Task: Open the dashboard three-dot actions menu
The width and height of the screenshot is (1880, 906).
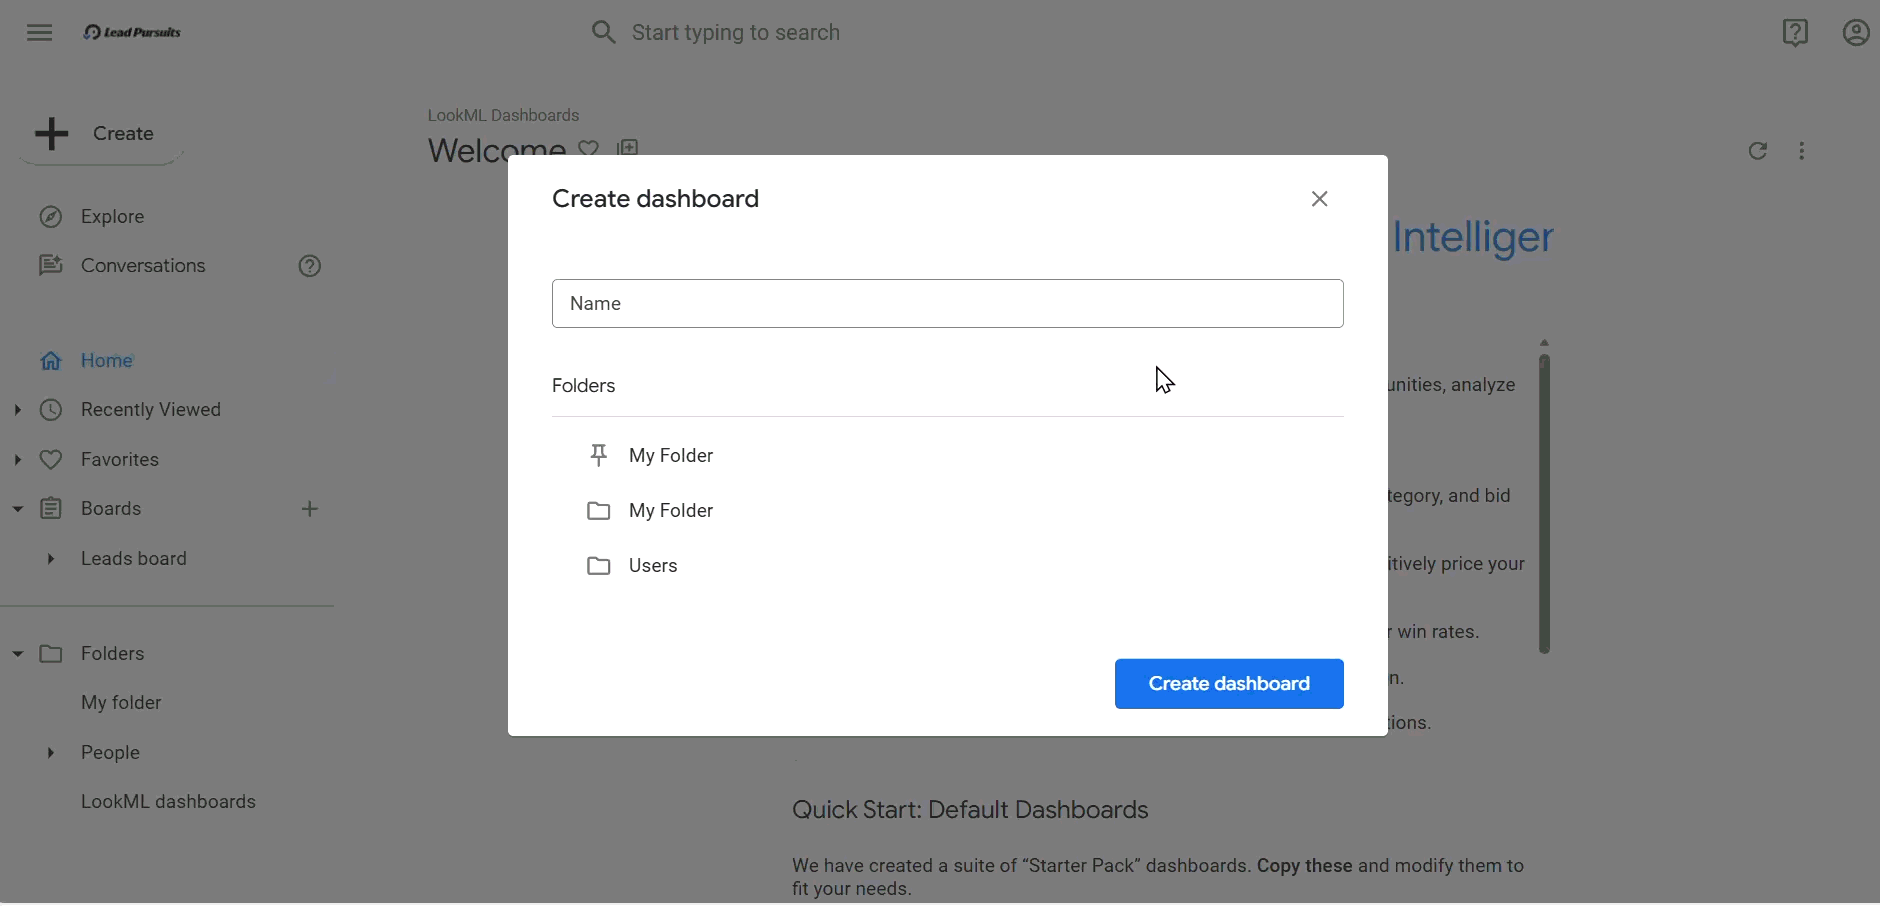Action: [x=1802, y=151]
